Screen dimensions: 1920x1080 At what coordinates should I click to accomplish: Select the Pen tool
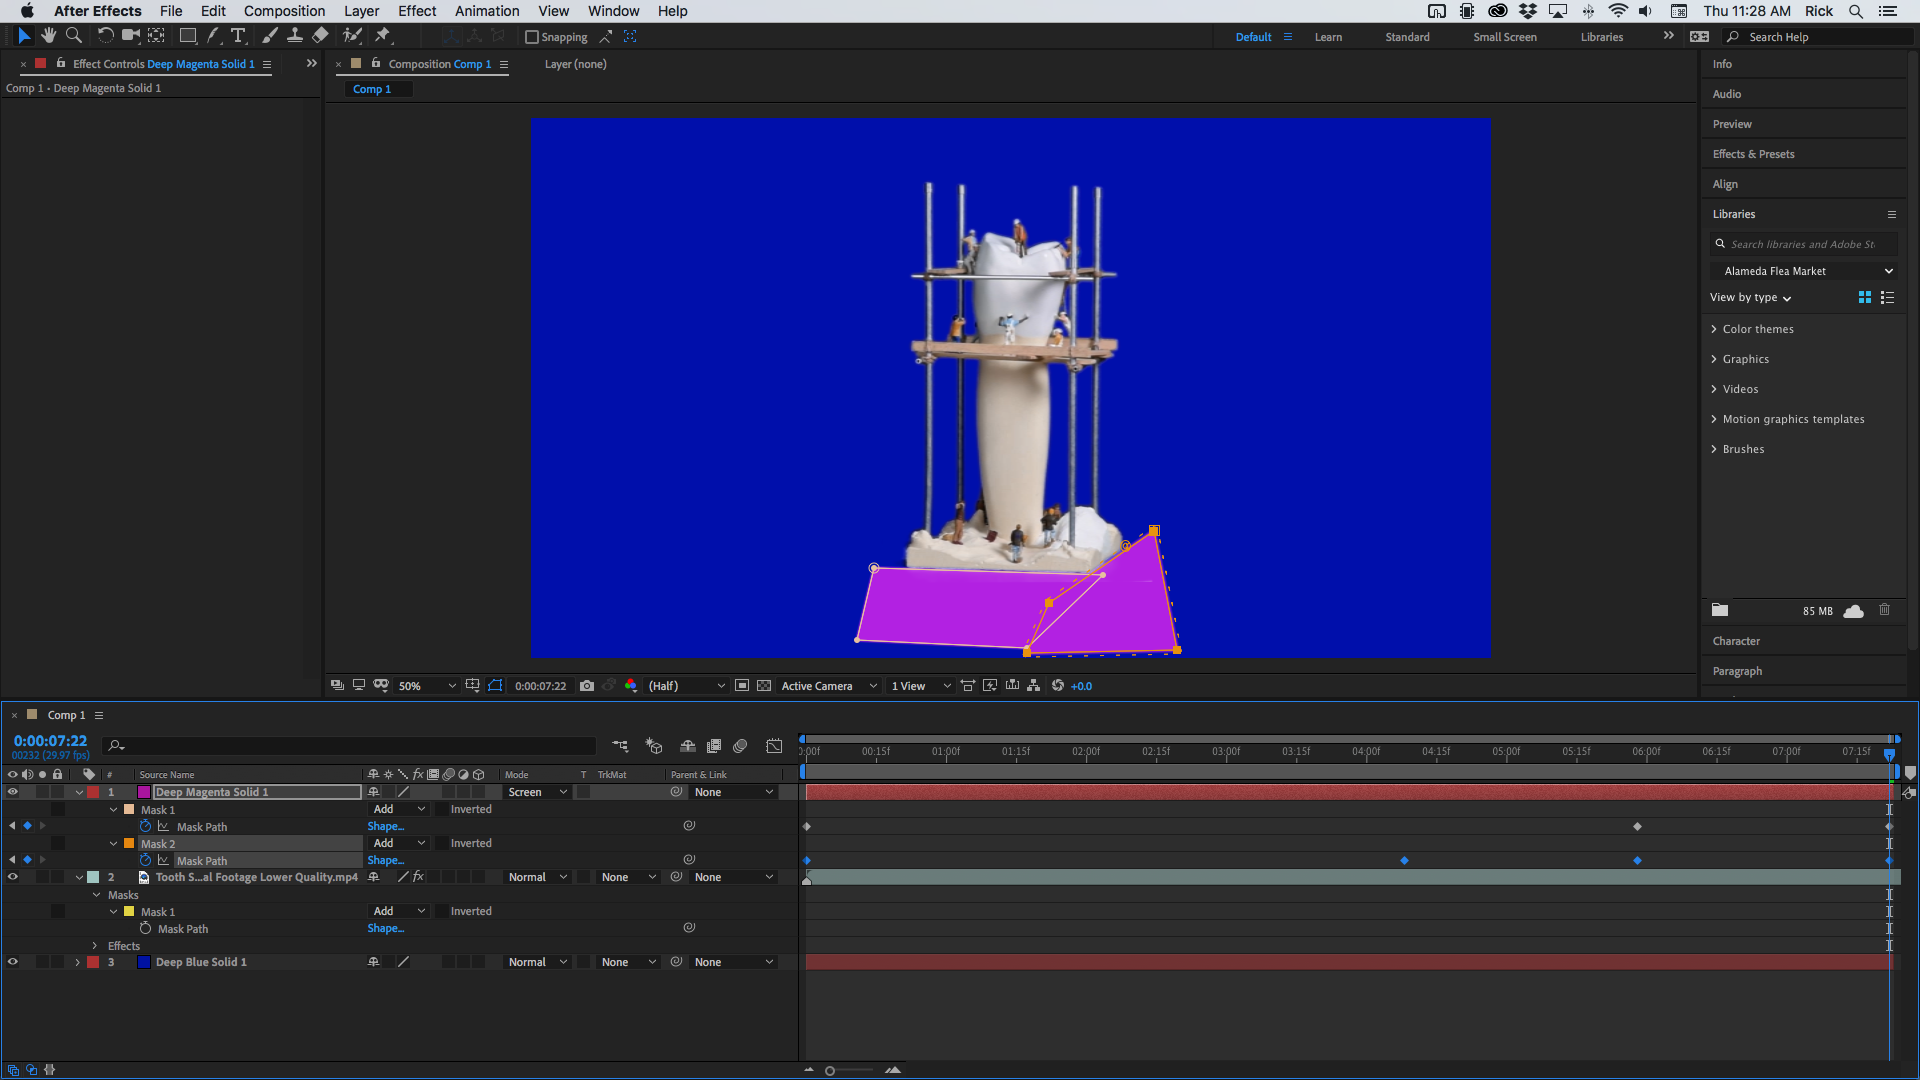click(x=213, y=36)
